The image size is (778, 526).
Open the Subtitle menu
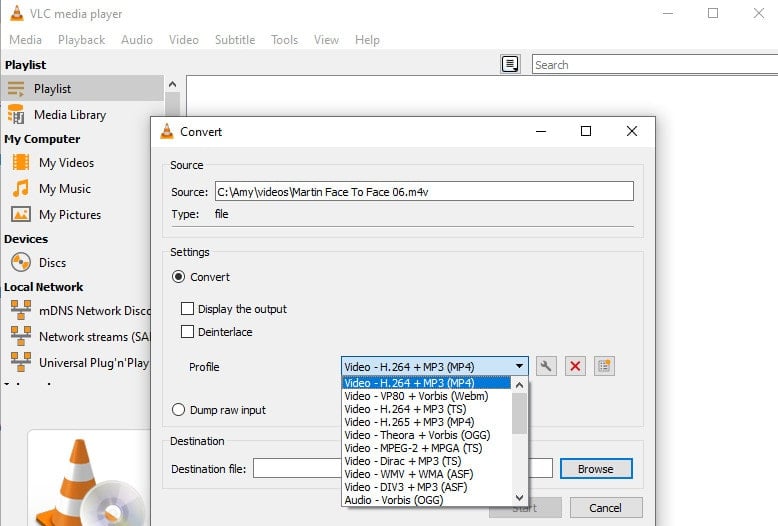coord(235,40)
